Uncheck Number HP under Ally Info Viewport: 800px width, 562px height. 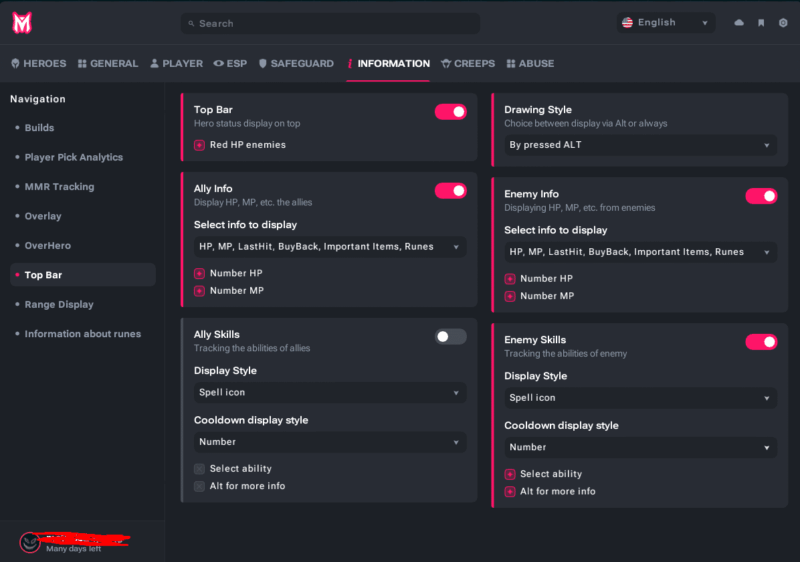point(199,274)
